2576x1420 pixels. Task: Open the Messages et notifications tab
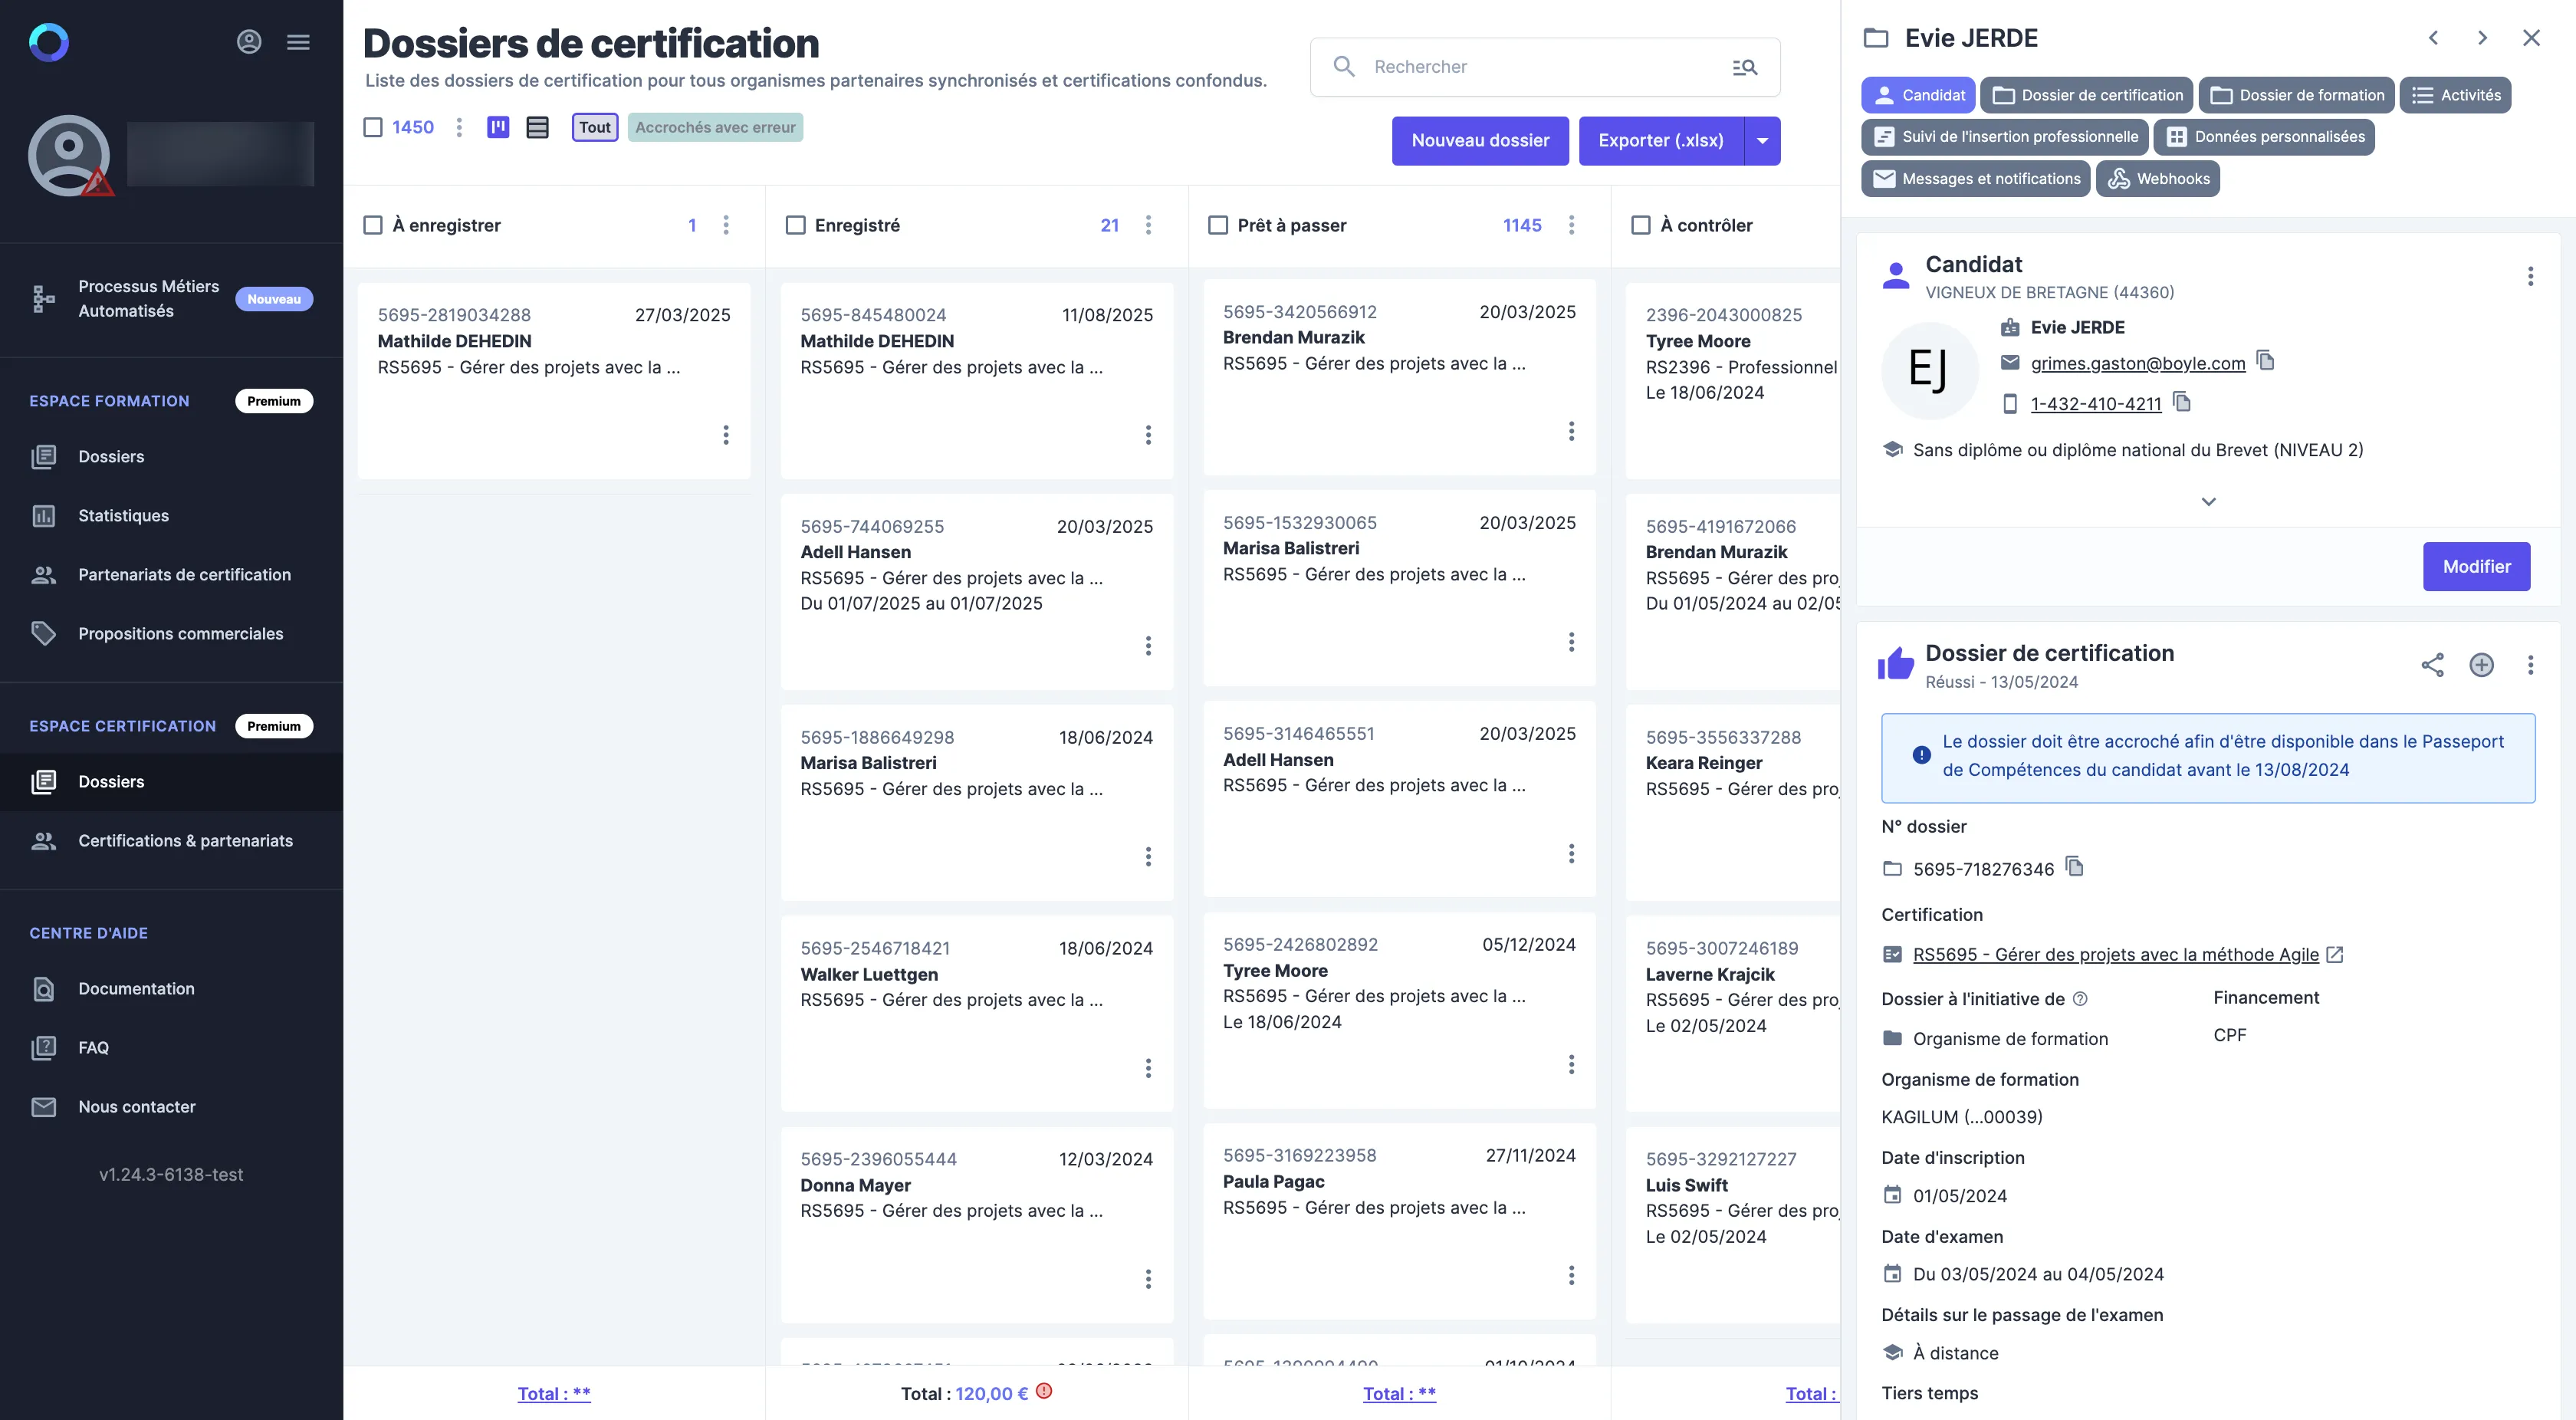(x=1975, y=179)
